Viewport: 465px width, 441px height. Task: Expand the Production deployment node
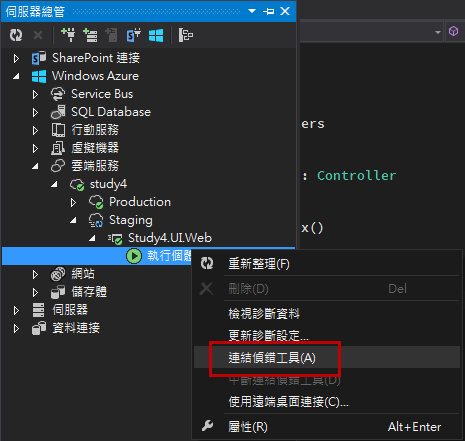(x=73, y=202)
